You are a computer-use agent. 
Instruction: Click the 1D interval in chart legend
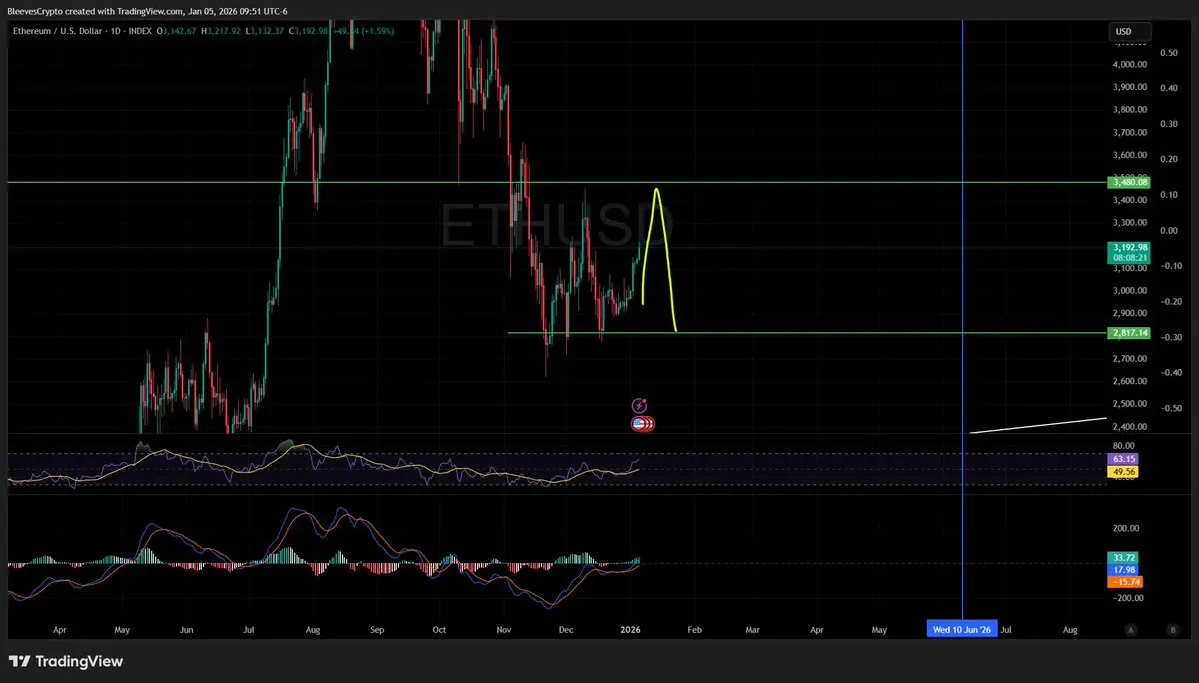pos(115,31)
